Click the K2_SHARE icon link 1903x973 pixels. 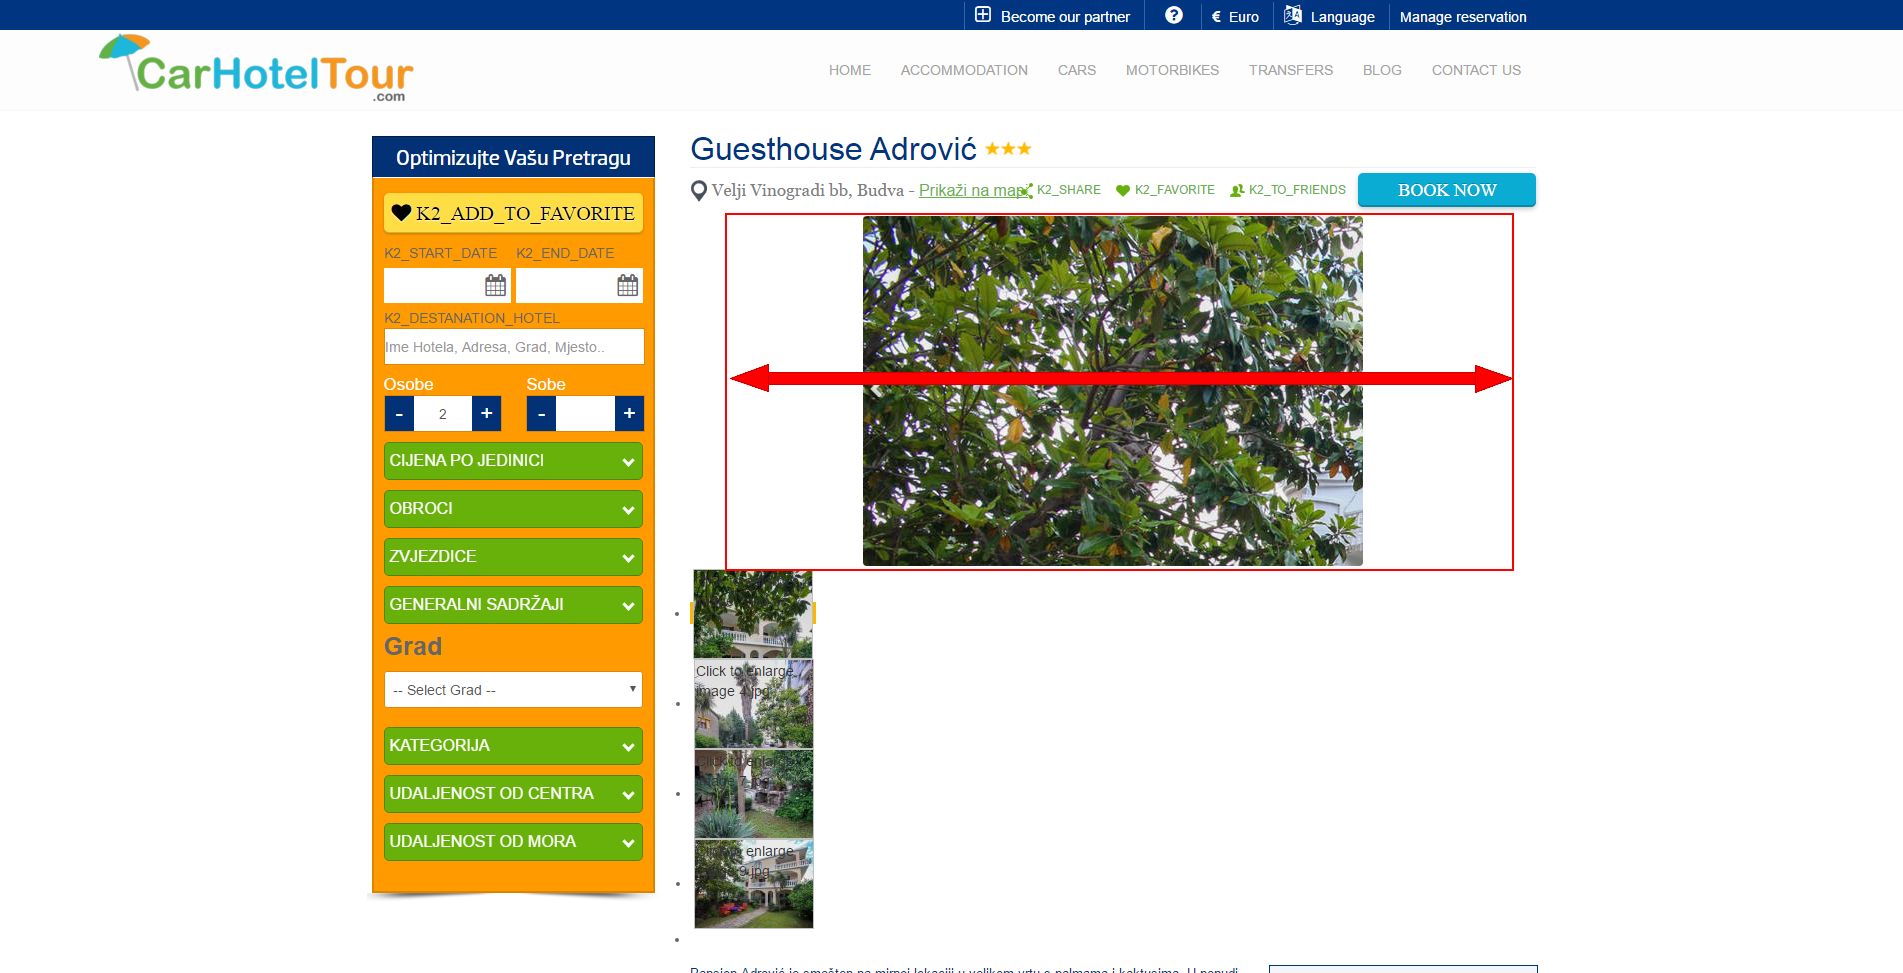click(x=1027, y=190)
